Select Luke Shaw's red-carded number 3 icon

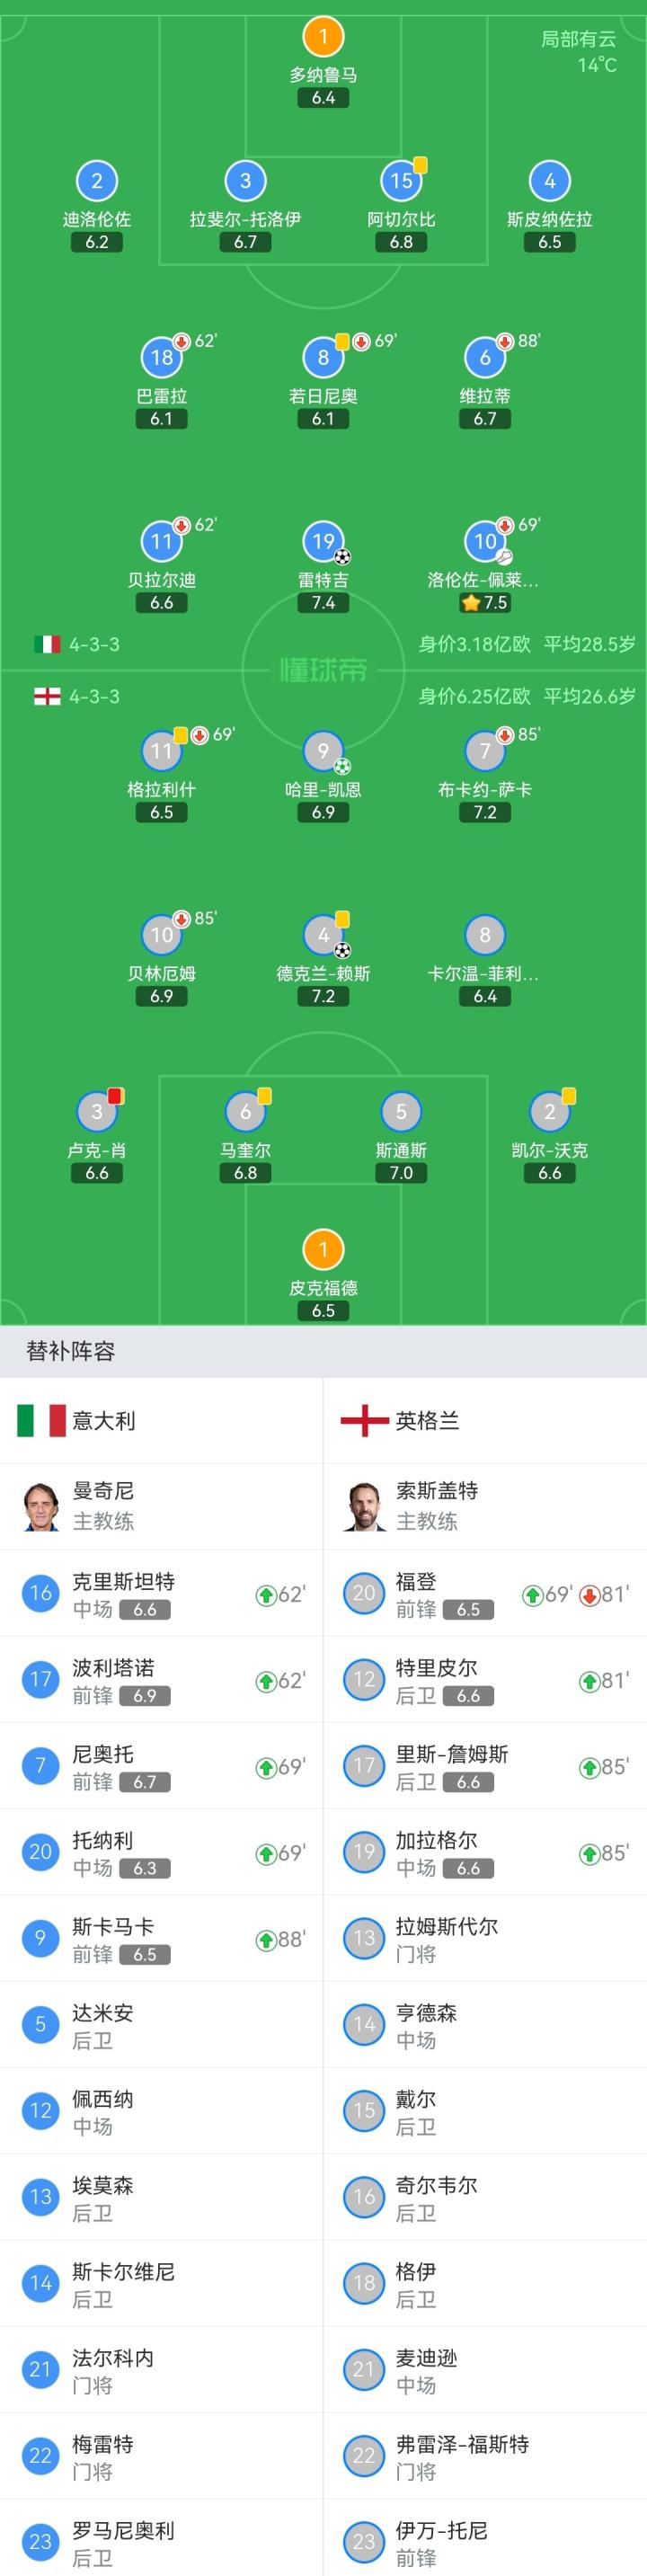(x=97, y=1111)
